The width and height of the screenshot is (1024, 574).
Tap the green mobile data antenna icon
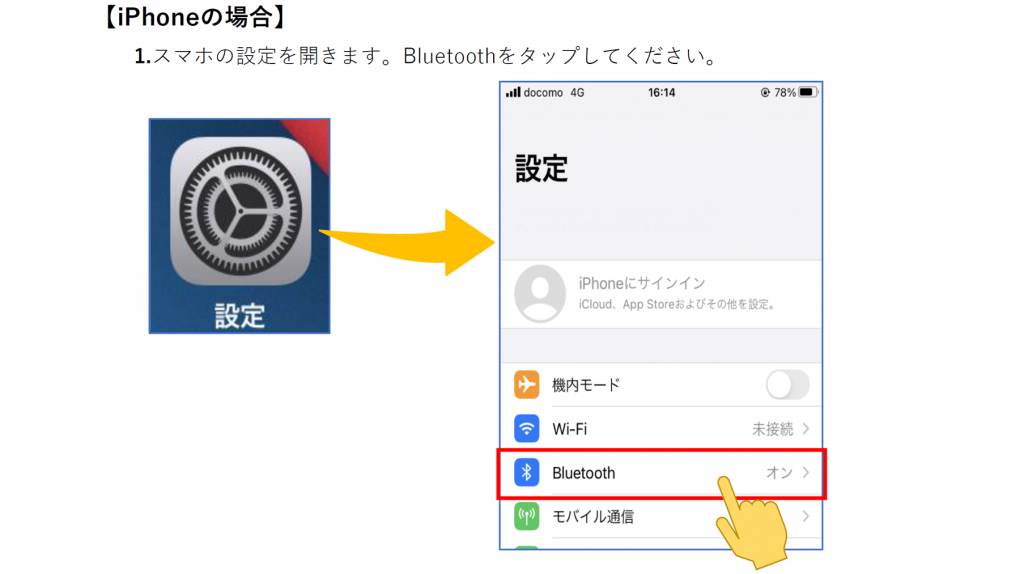[x=526, y=516]
